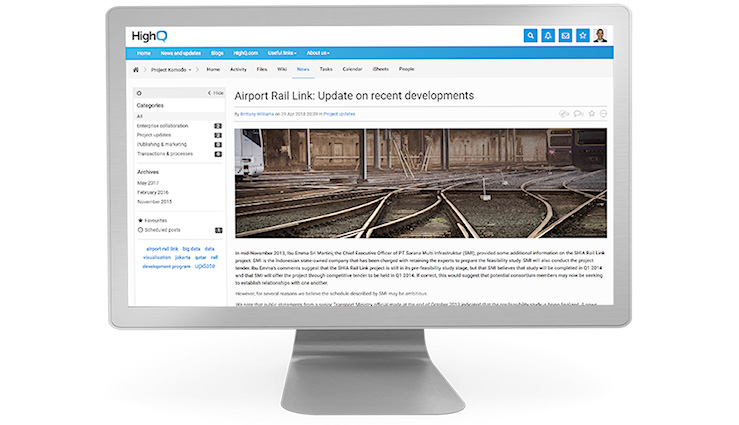Open the February 2016 archive
The image size is (739, 425).
[153, 192]
